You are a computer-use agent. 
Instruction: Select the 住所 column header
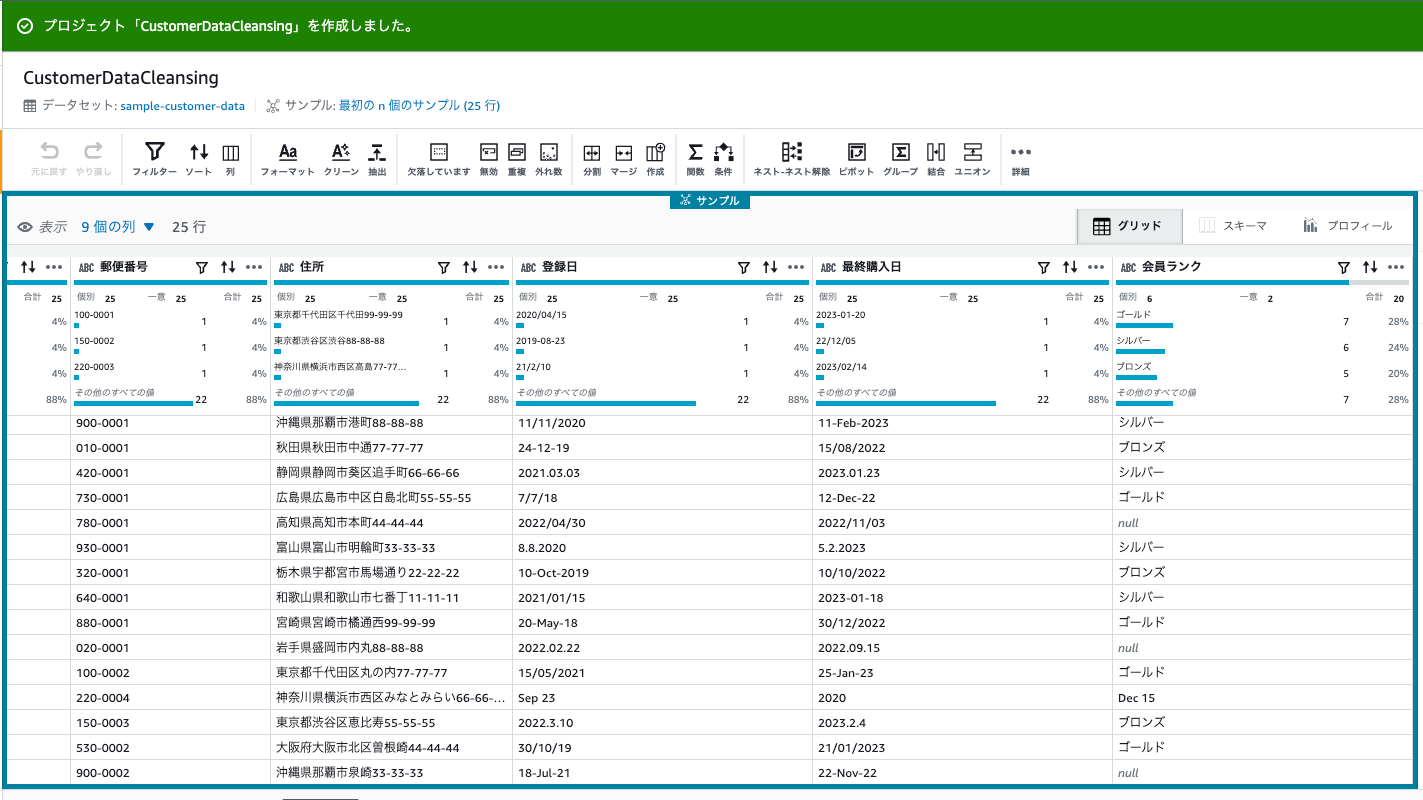pyautogui.click(x=312, y=267)
